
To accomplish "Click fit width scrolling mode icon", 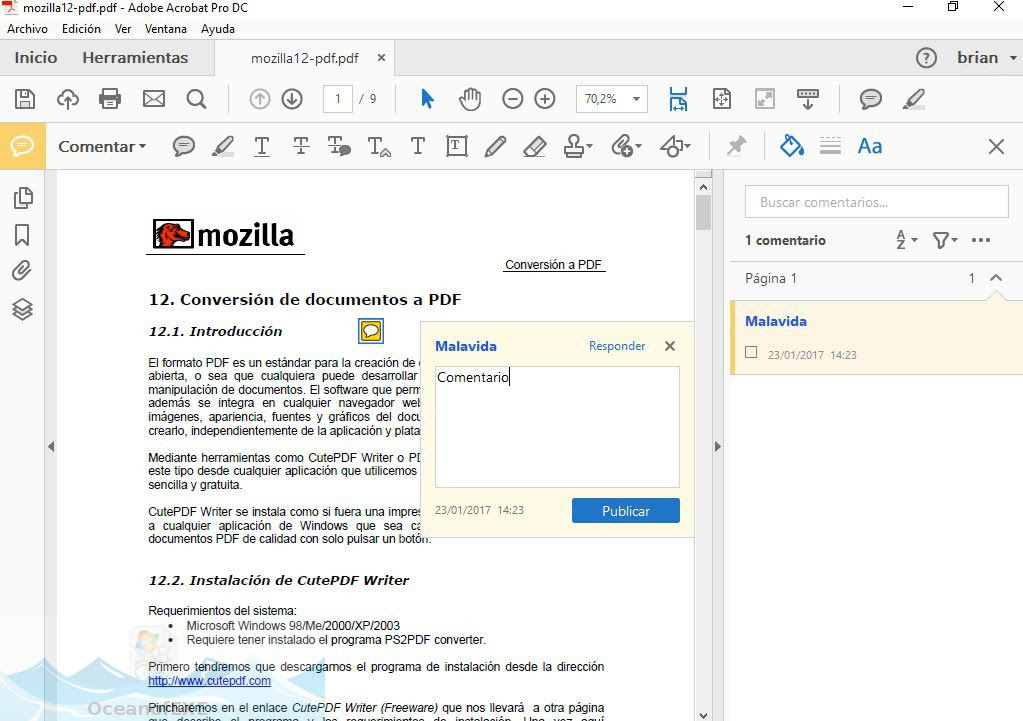I will pyautogui.click(x=679, y=99).
